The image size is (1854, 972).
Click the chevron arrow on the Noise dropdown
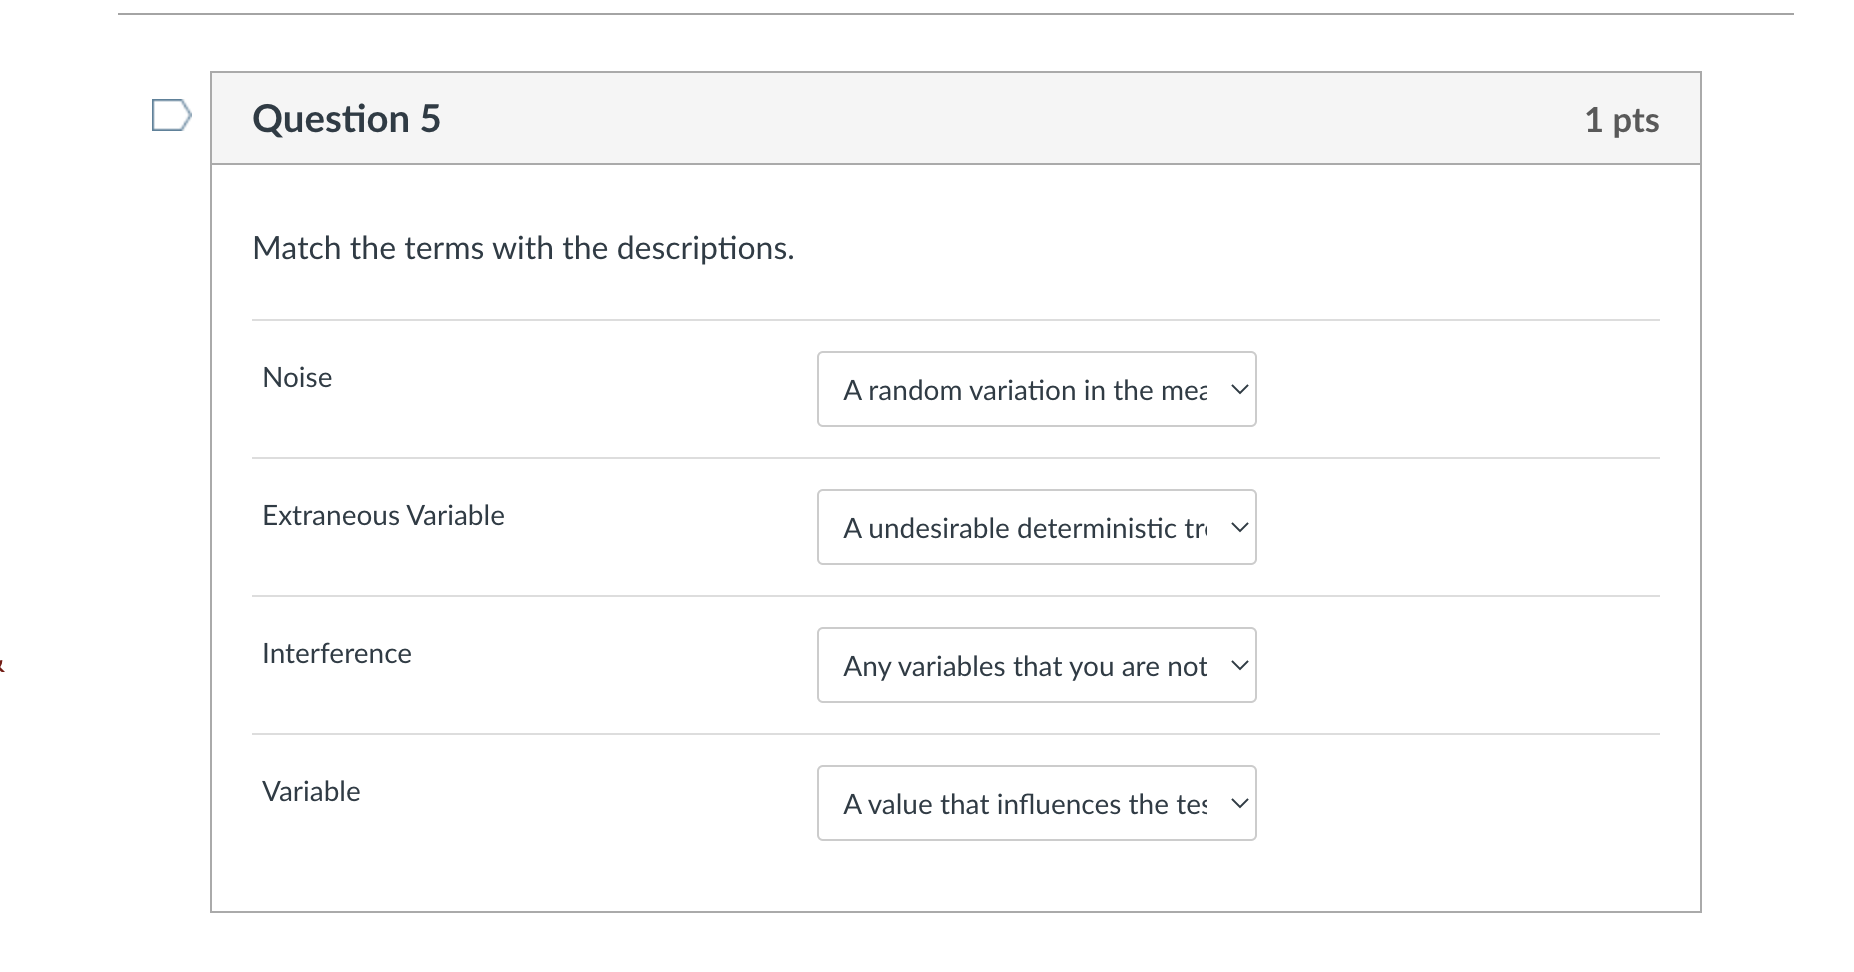(x=1239, y=390)
